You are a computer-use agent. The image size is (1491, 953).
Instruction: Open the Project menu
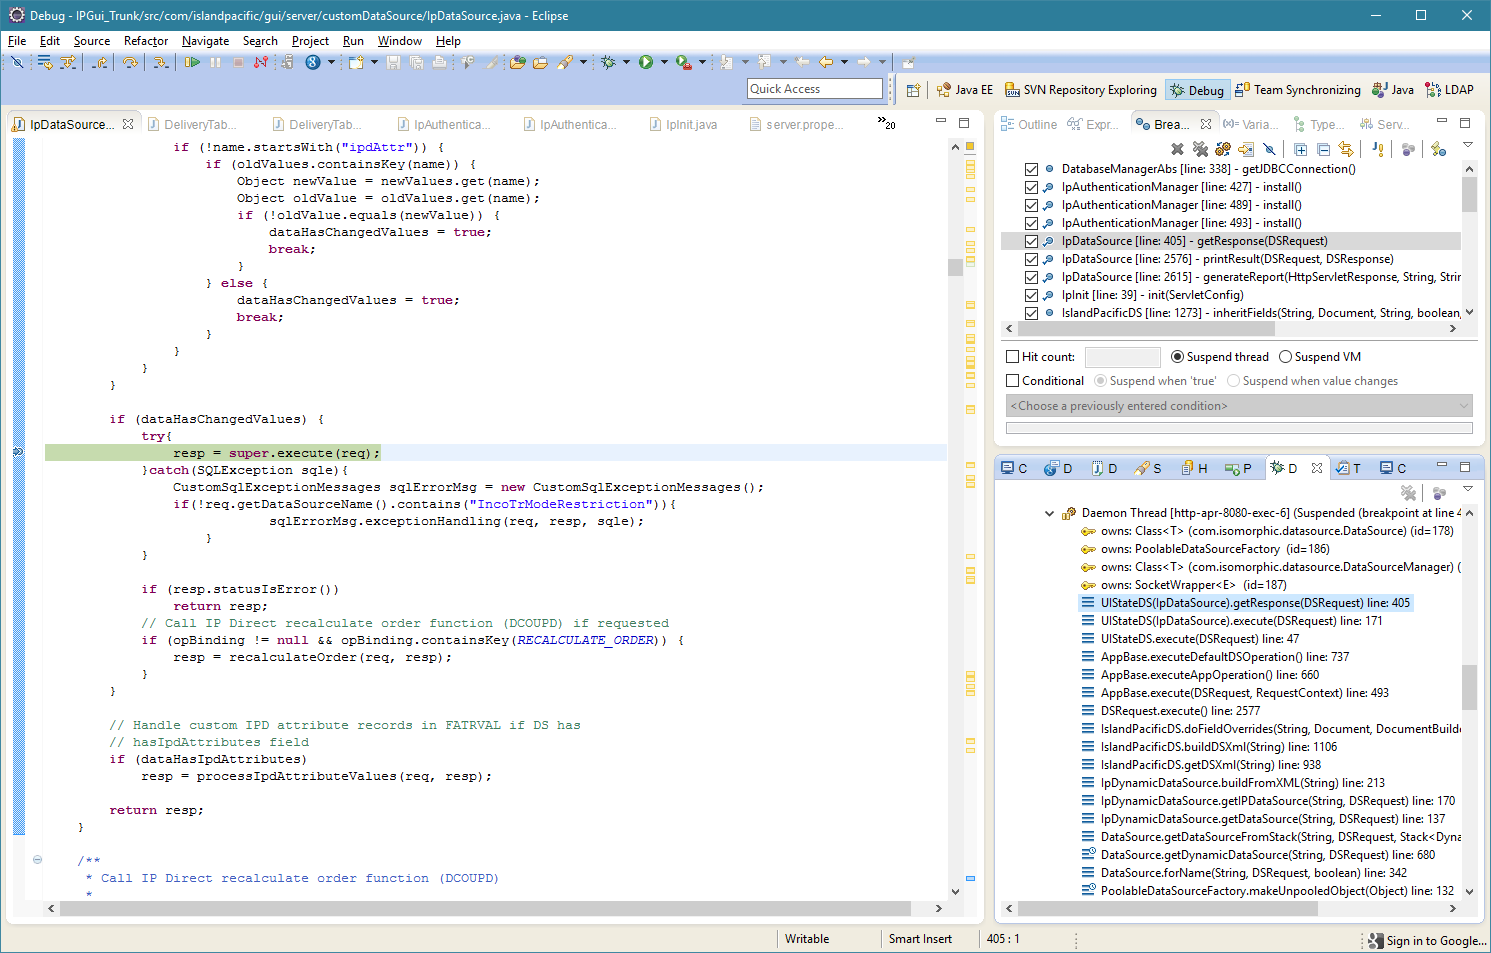pyautogui.click(x=310, y=41)
